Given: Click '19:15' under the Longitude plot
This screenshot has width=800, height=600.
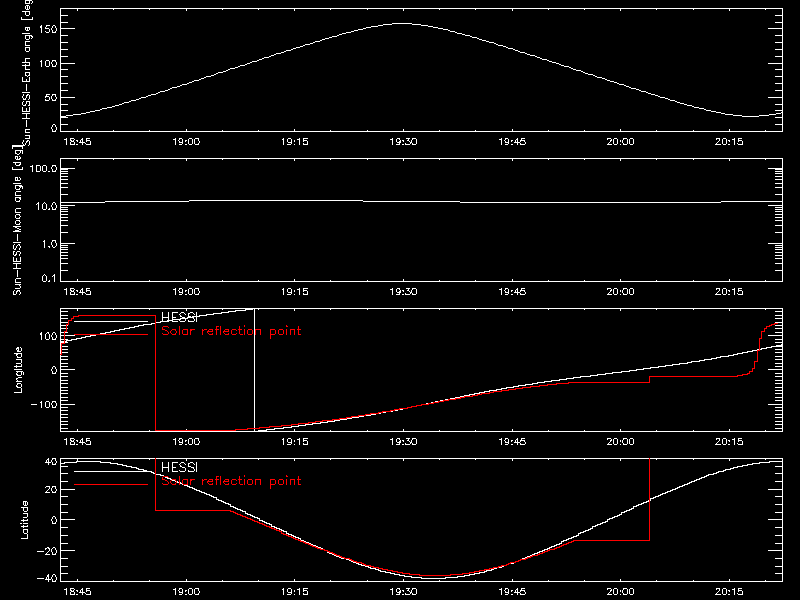Looking at the screenshot, I should (294, 441).
